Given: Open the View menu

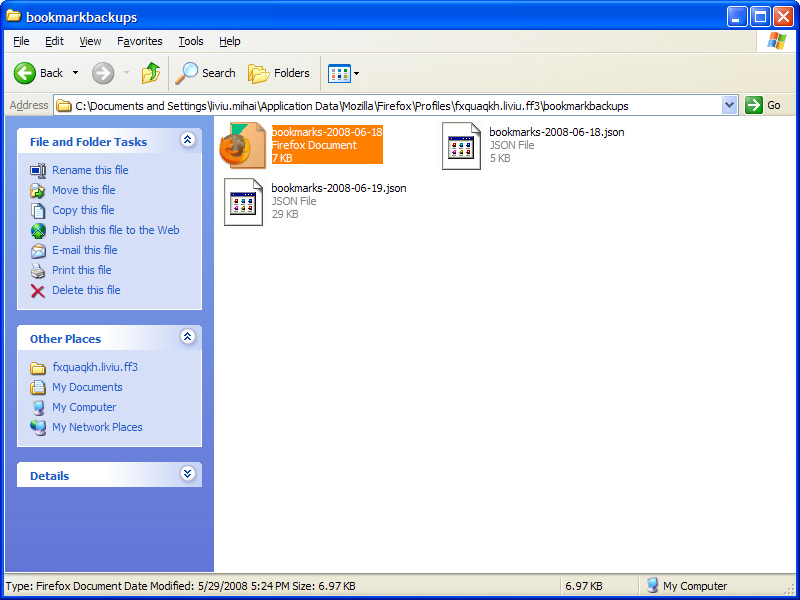Looking at the screenshot, I should (90, 41).
